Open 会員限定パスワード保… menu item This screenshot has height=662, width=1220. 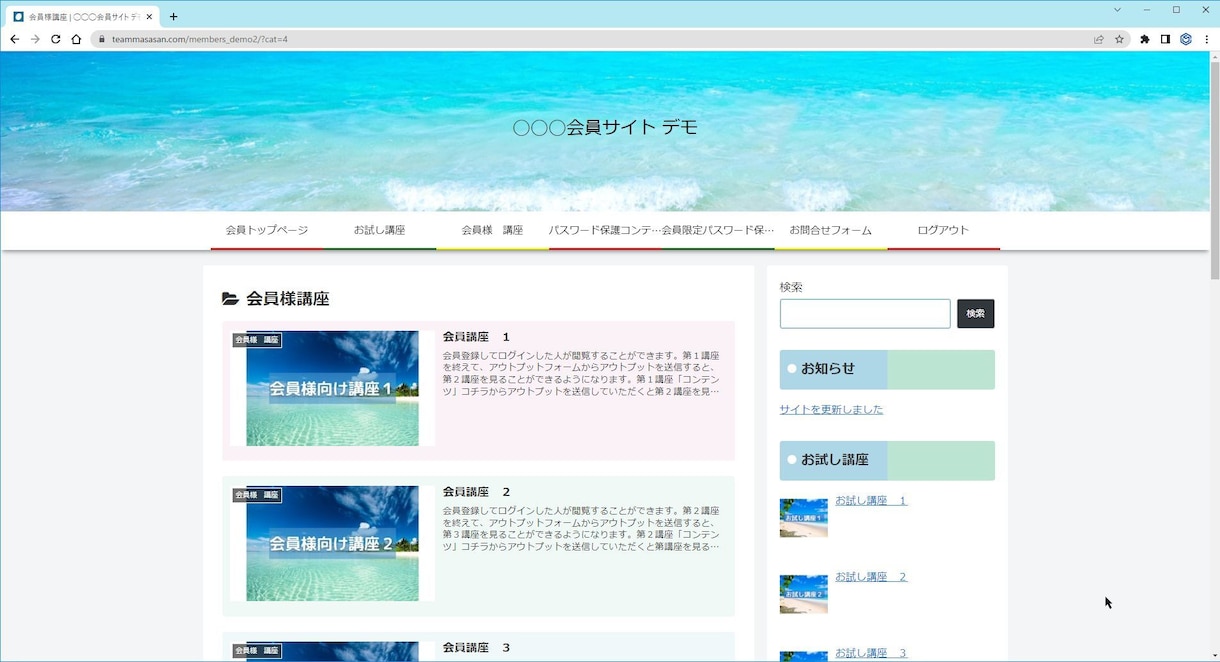(718, 230)
